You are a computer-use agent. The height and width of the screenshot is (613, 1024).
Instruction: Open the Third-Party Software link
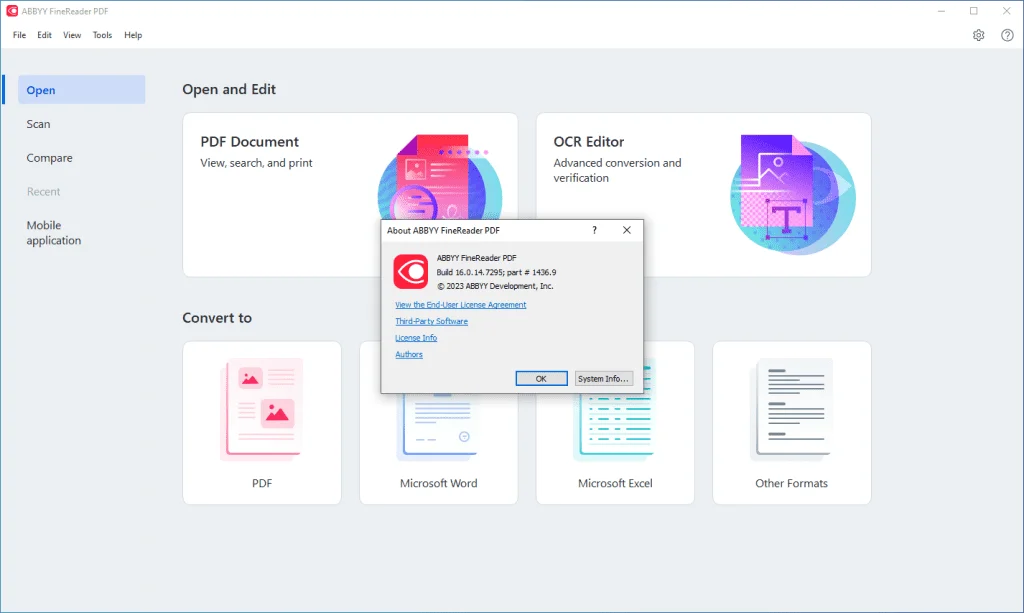[431, 321]
